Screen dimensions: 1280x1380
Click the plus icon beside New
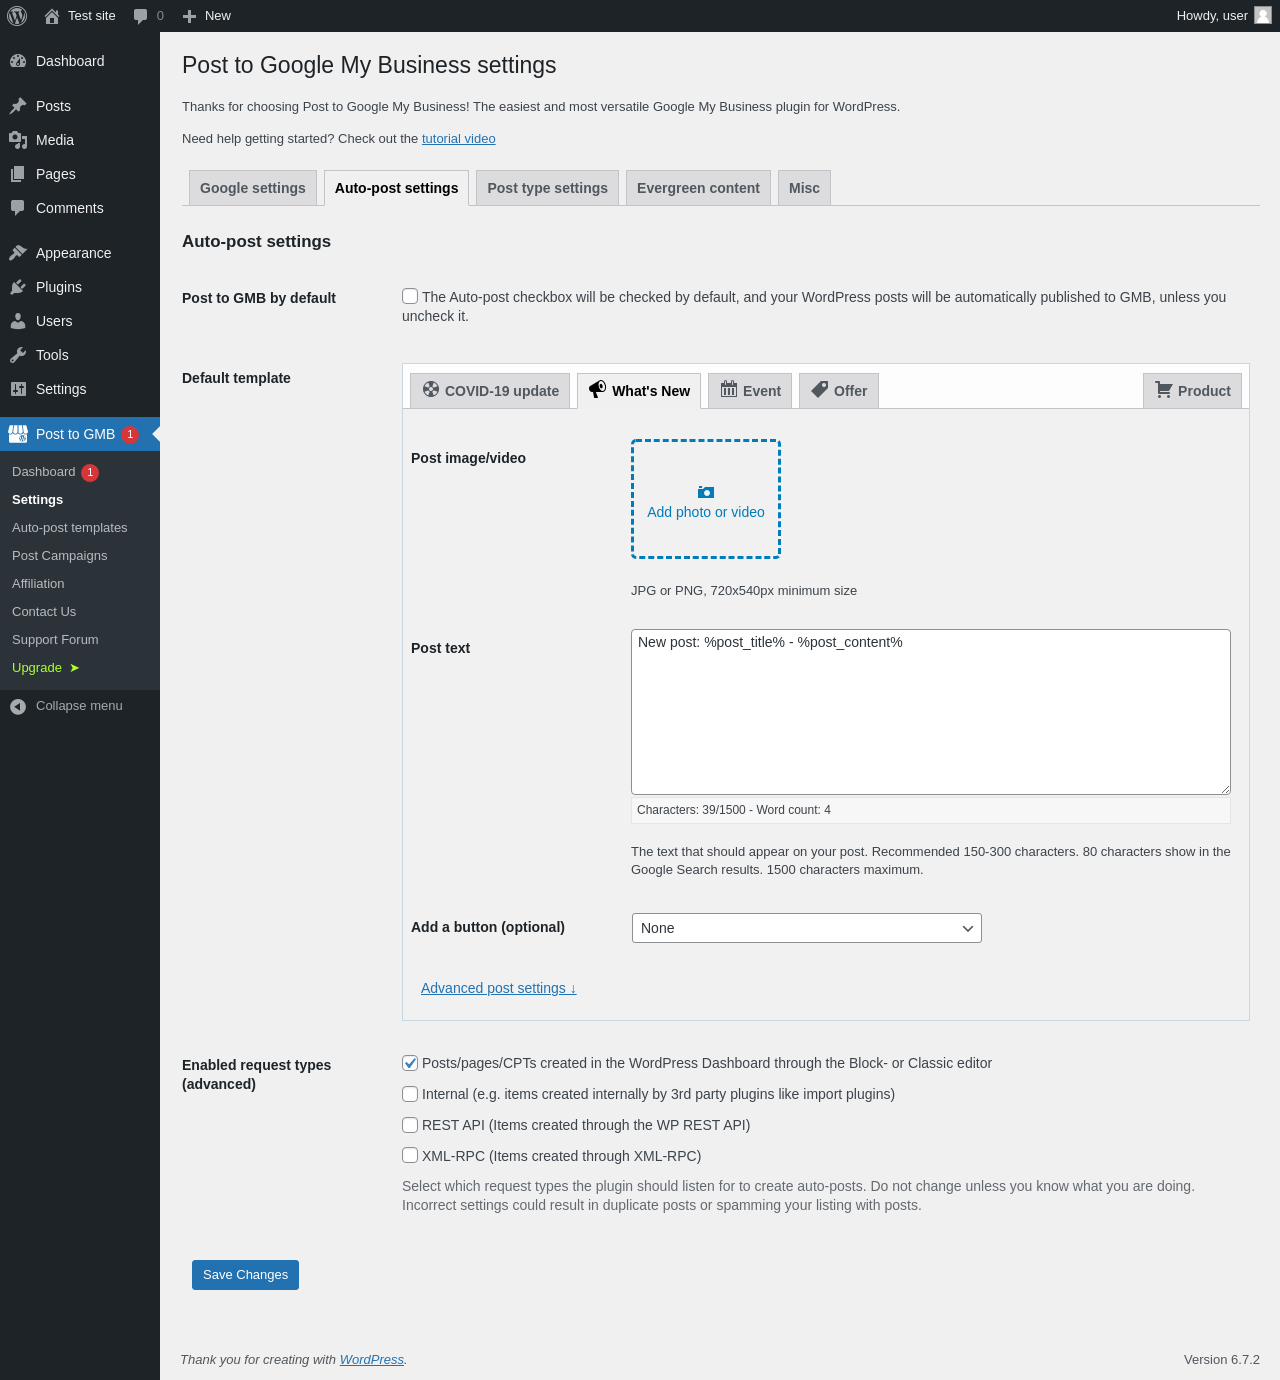(189, 16)
